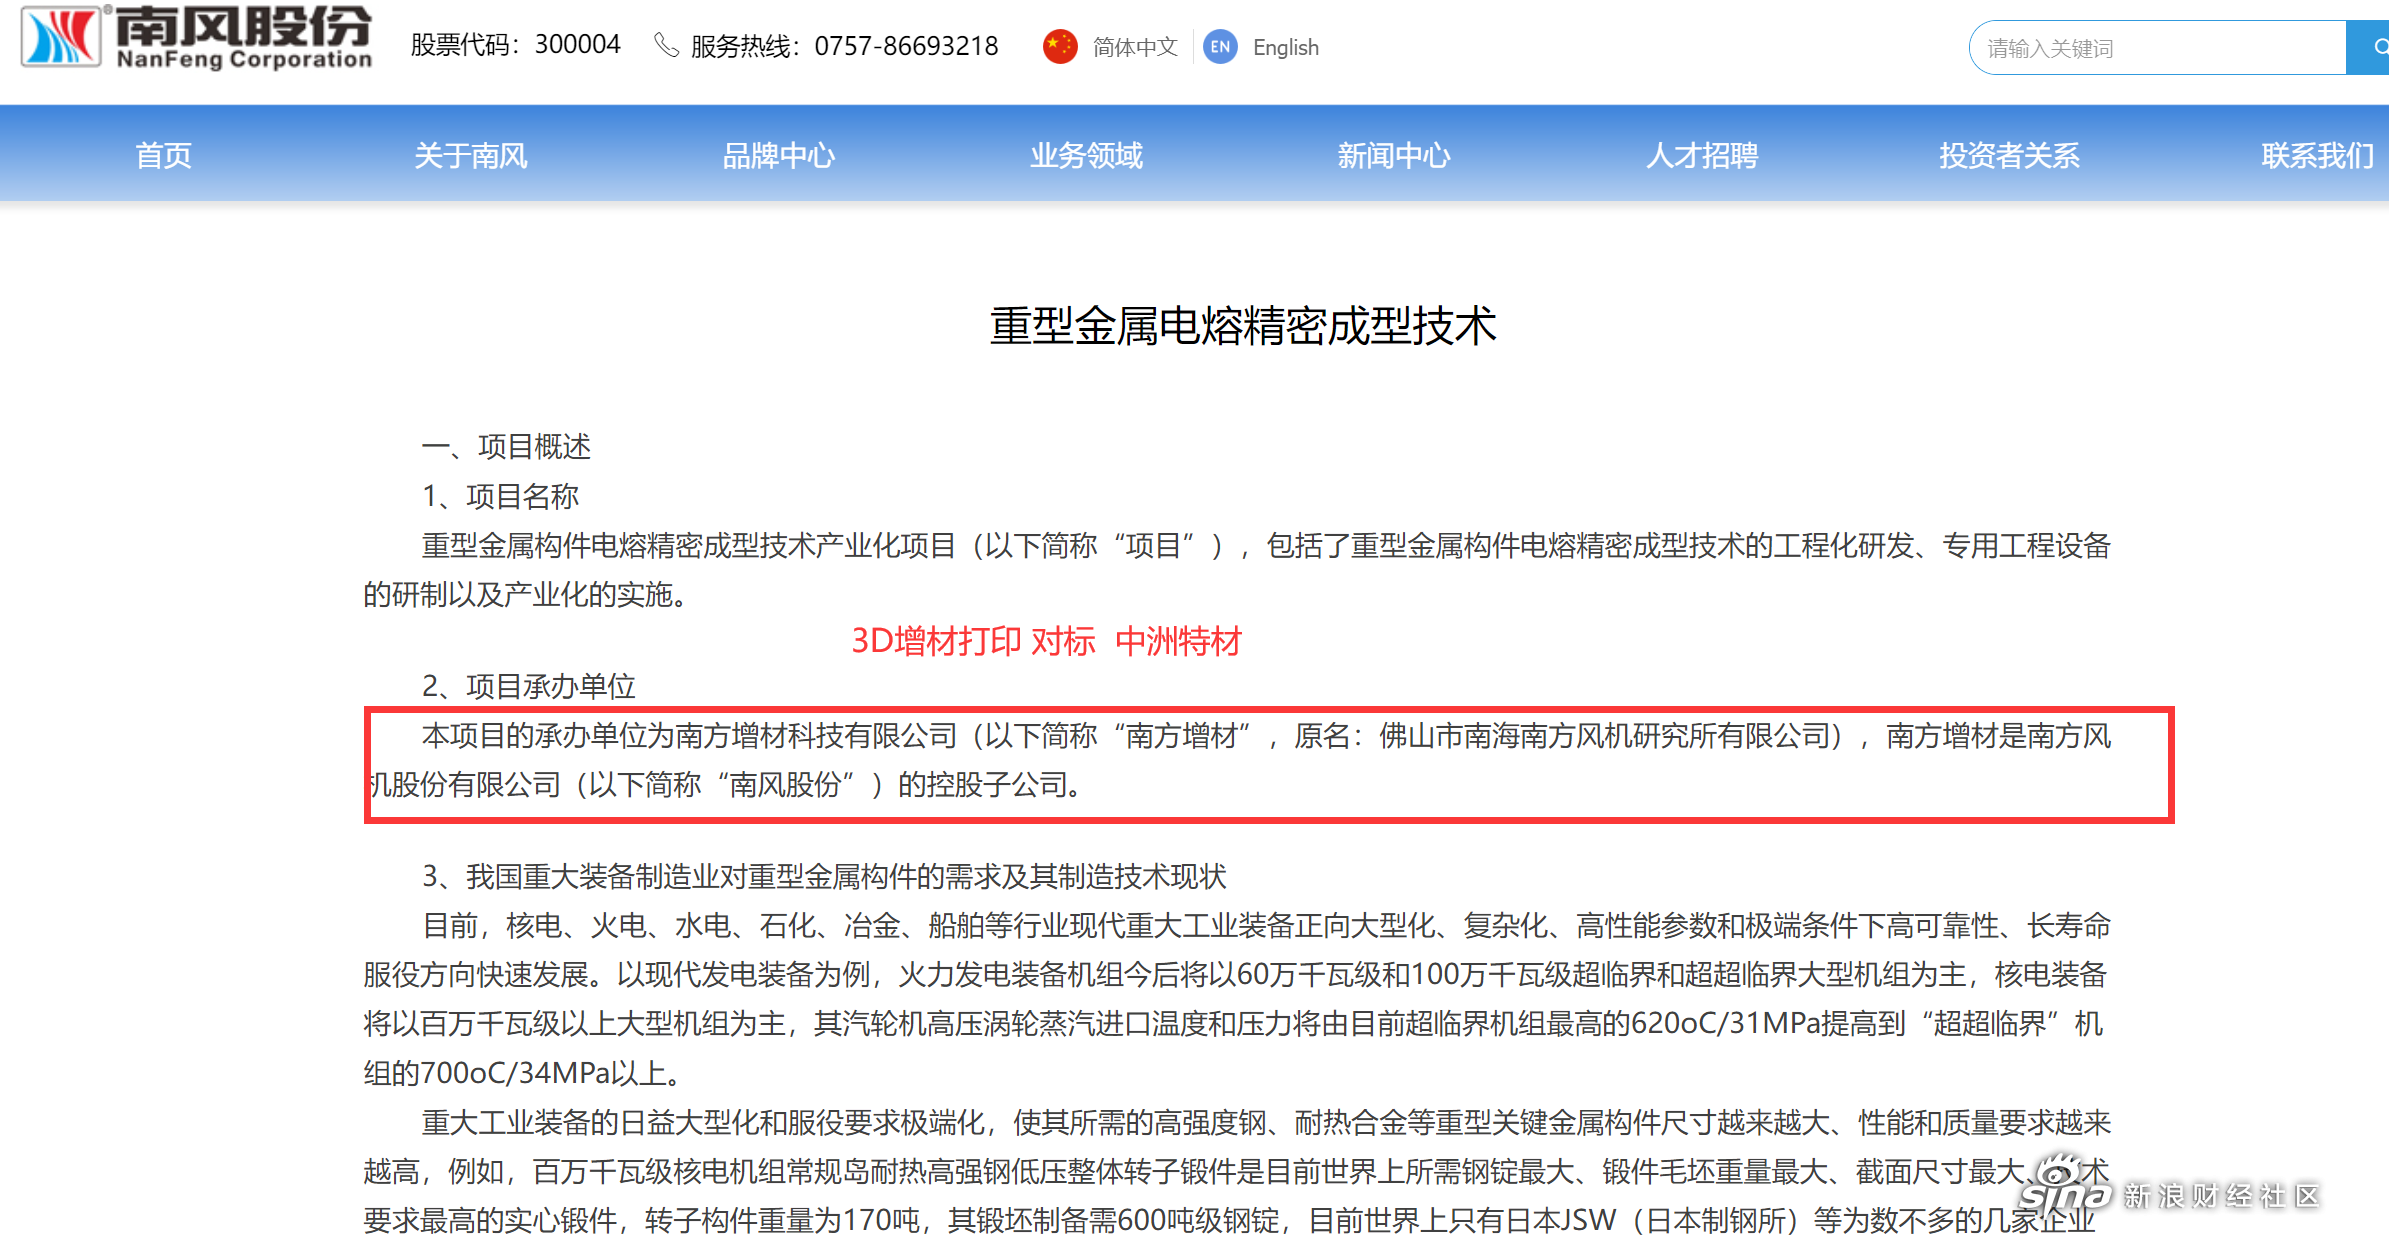Open the 联系我们 menu
2389x1247 pixels.
click(x=2318, y=155)
